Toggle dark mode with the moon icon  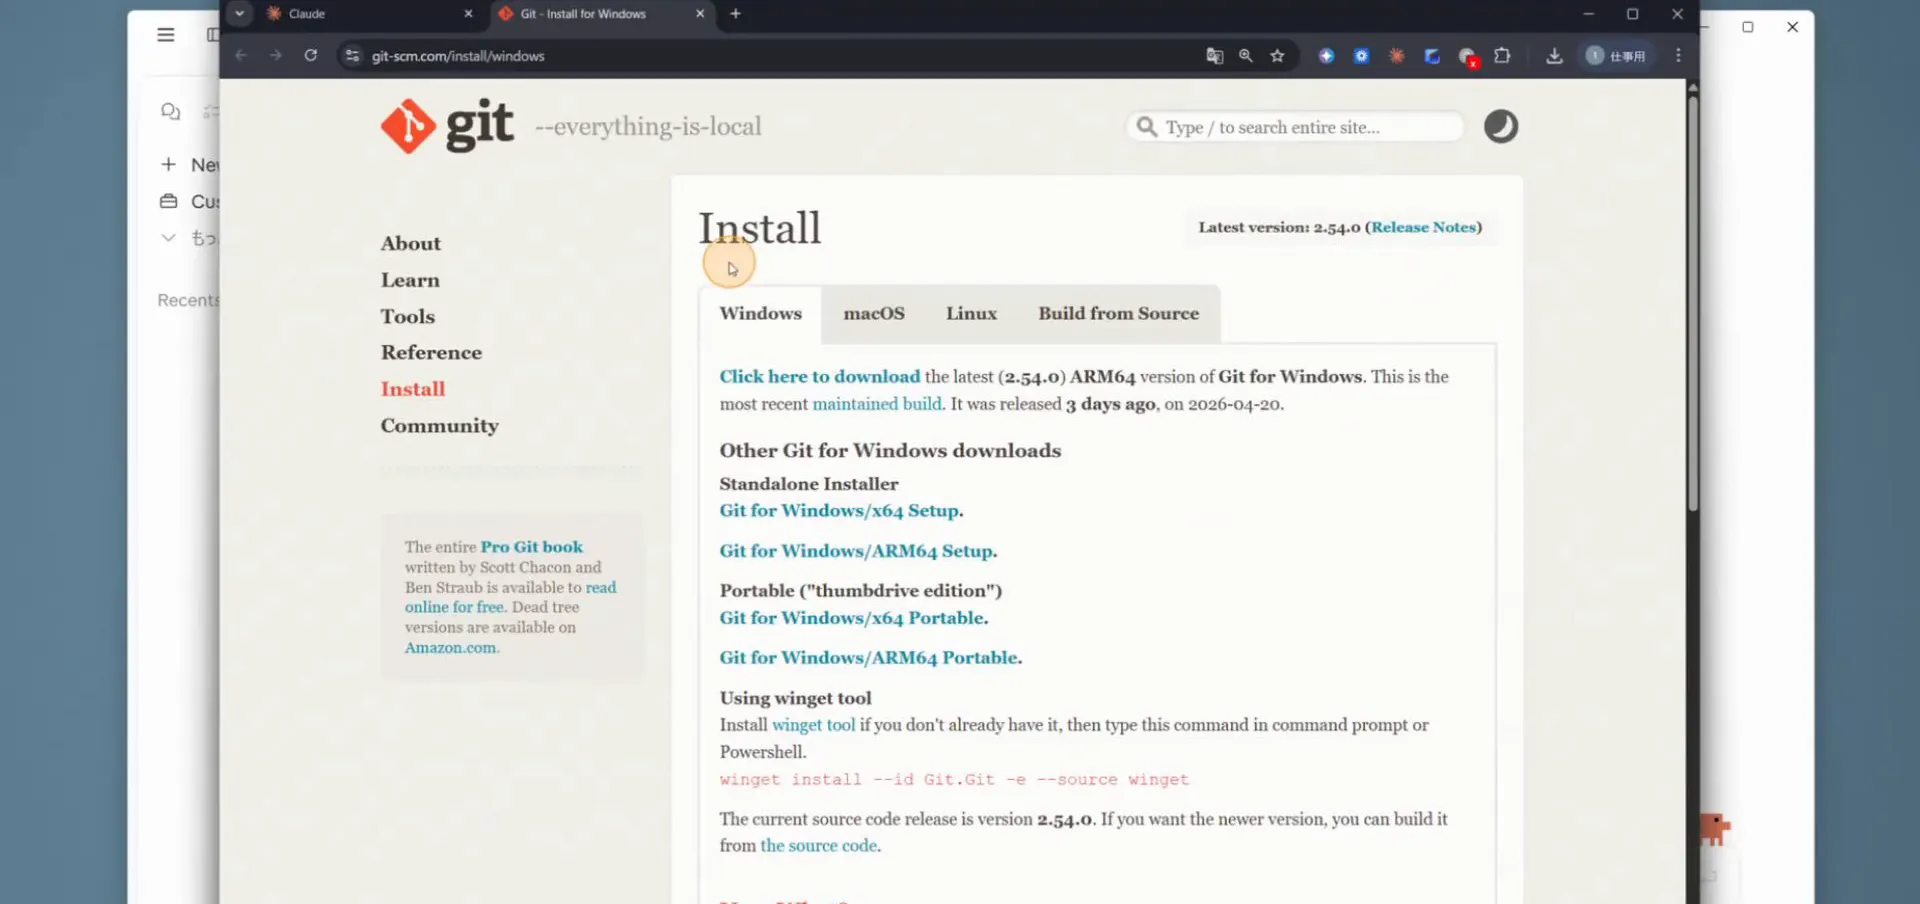pos(1500,127)
